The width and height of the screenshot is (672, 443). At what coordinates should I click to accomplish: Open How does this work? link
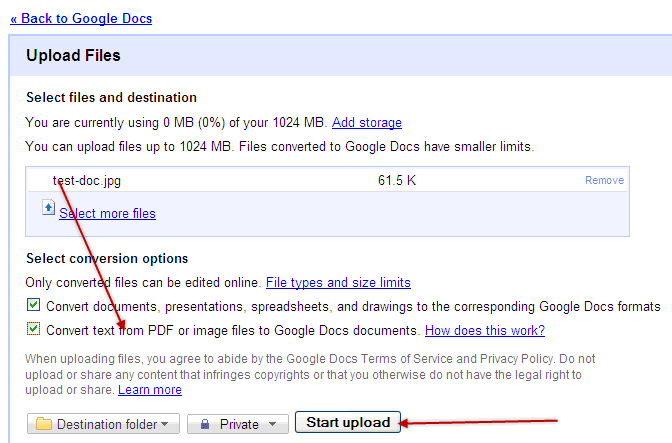tap(485, 331)
